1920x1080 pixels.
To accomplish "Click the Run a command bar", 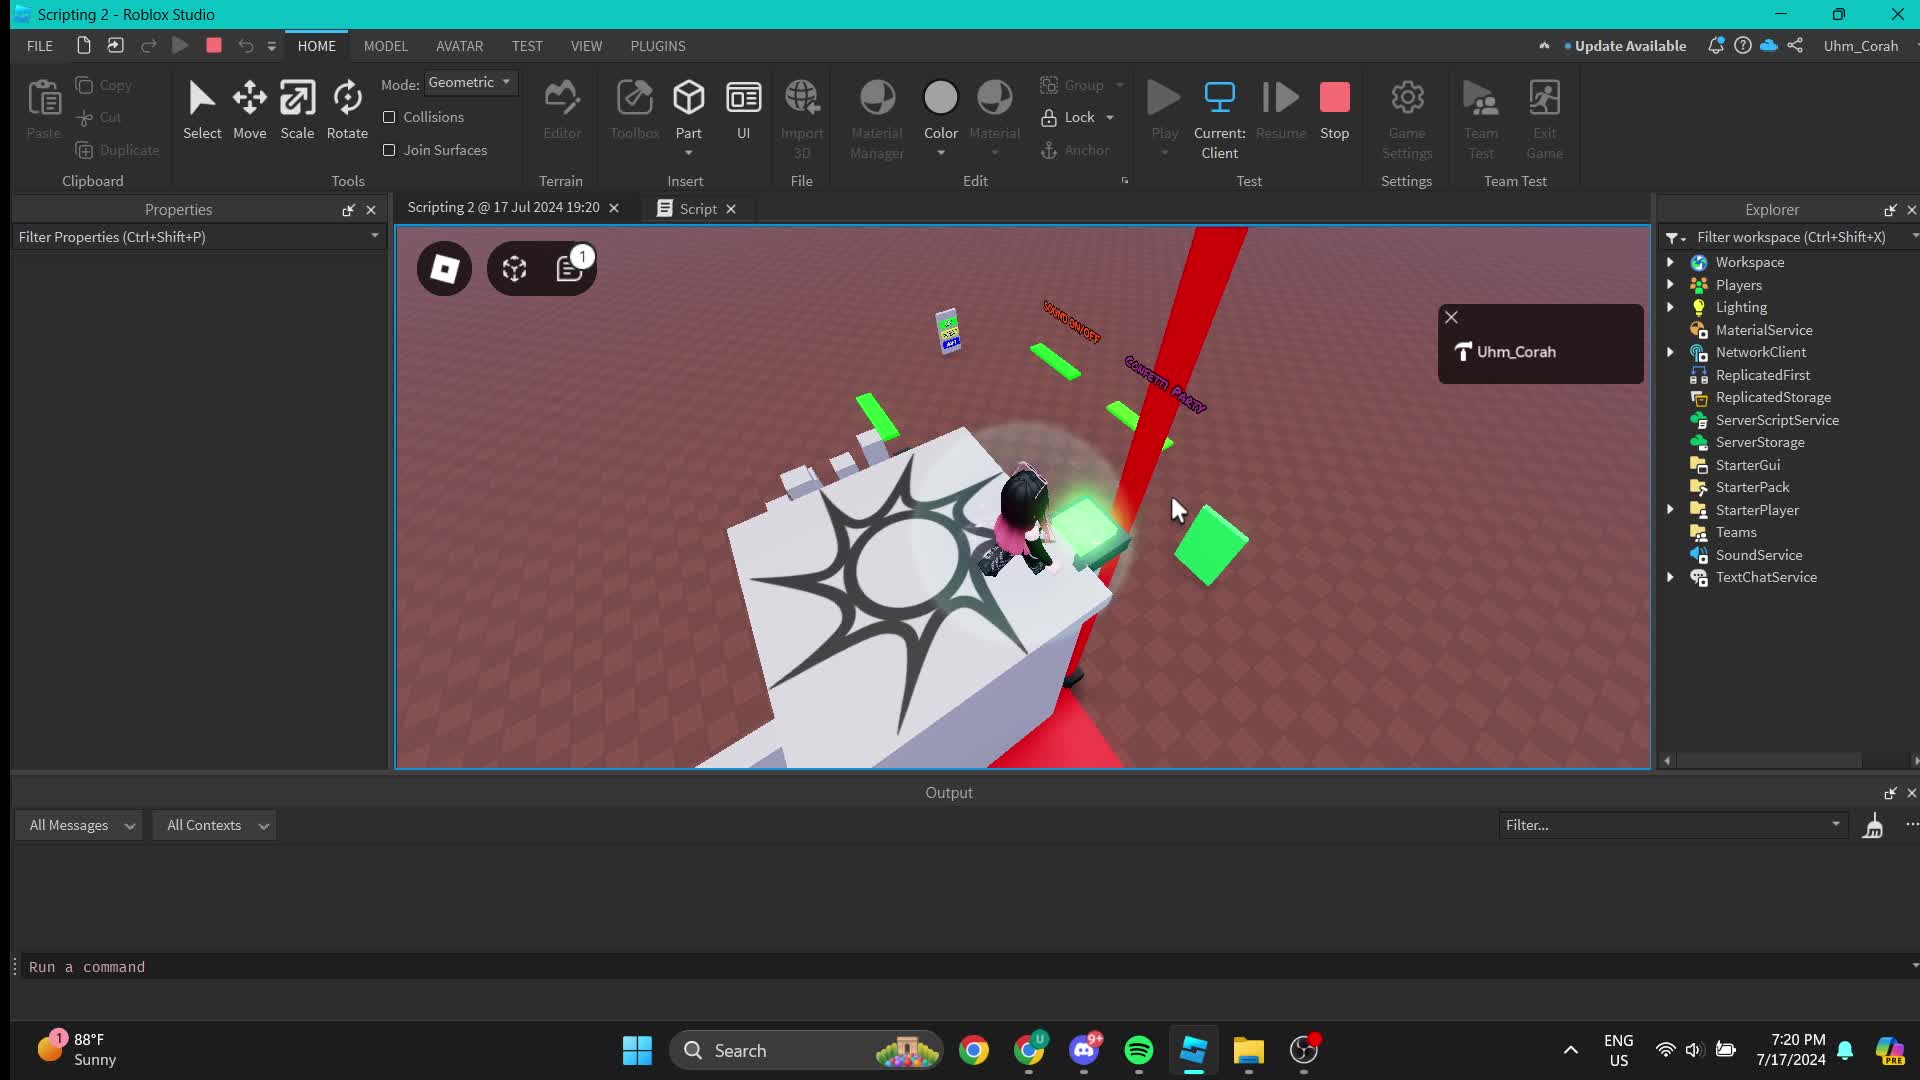I will pyautogui.click(x=965, y=968).
